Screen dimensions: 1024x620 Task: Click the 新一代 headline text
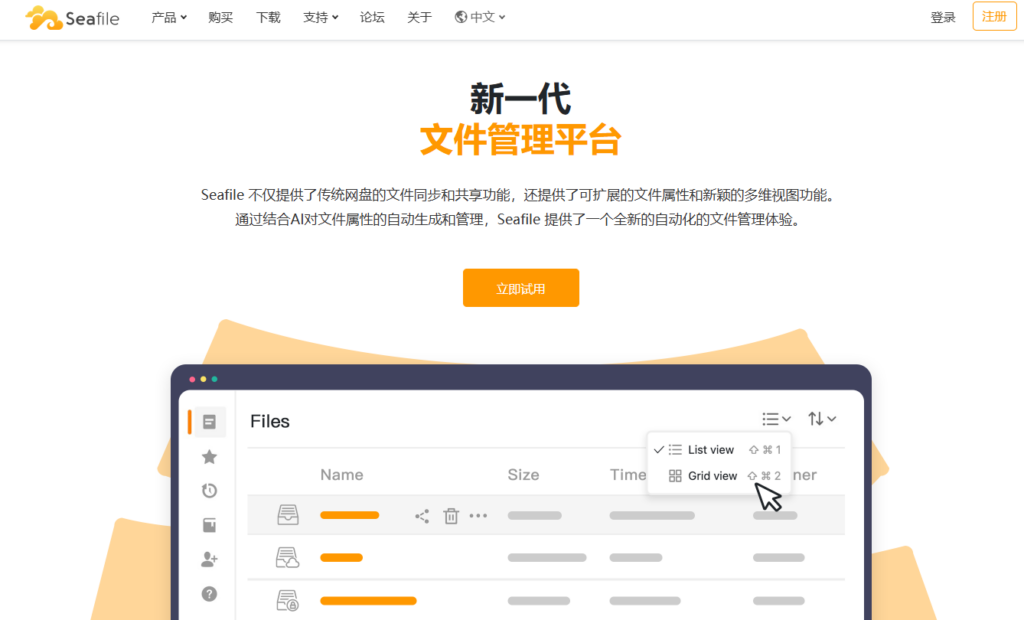(x=520, y=99)
